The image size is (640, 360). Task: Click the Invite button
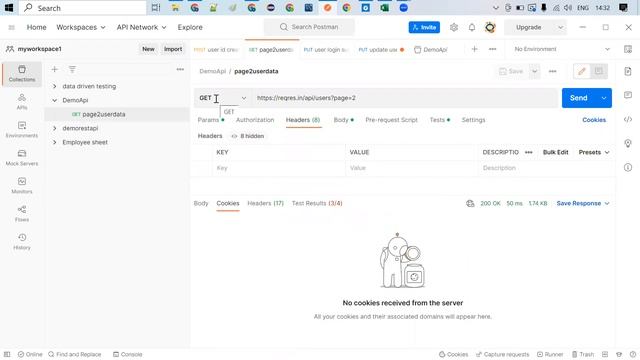[x=424, y=27]
